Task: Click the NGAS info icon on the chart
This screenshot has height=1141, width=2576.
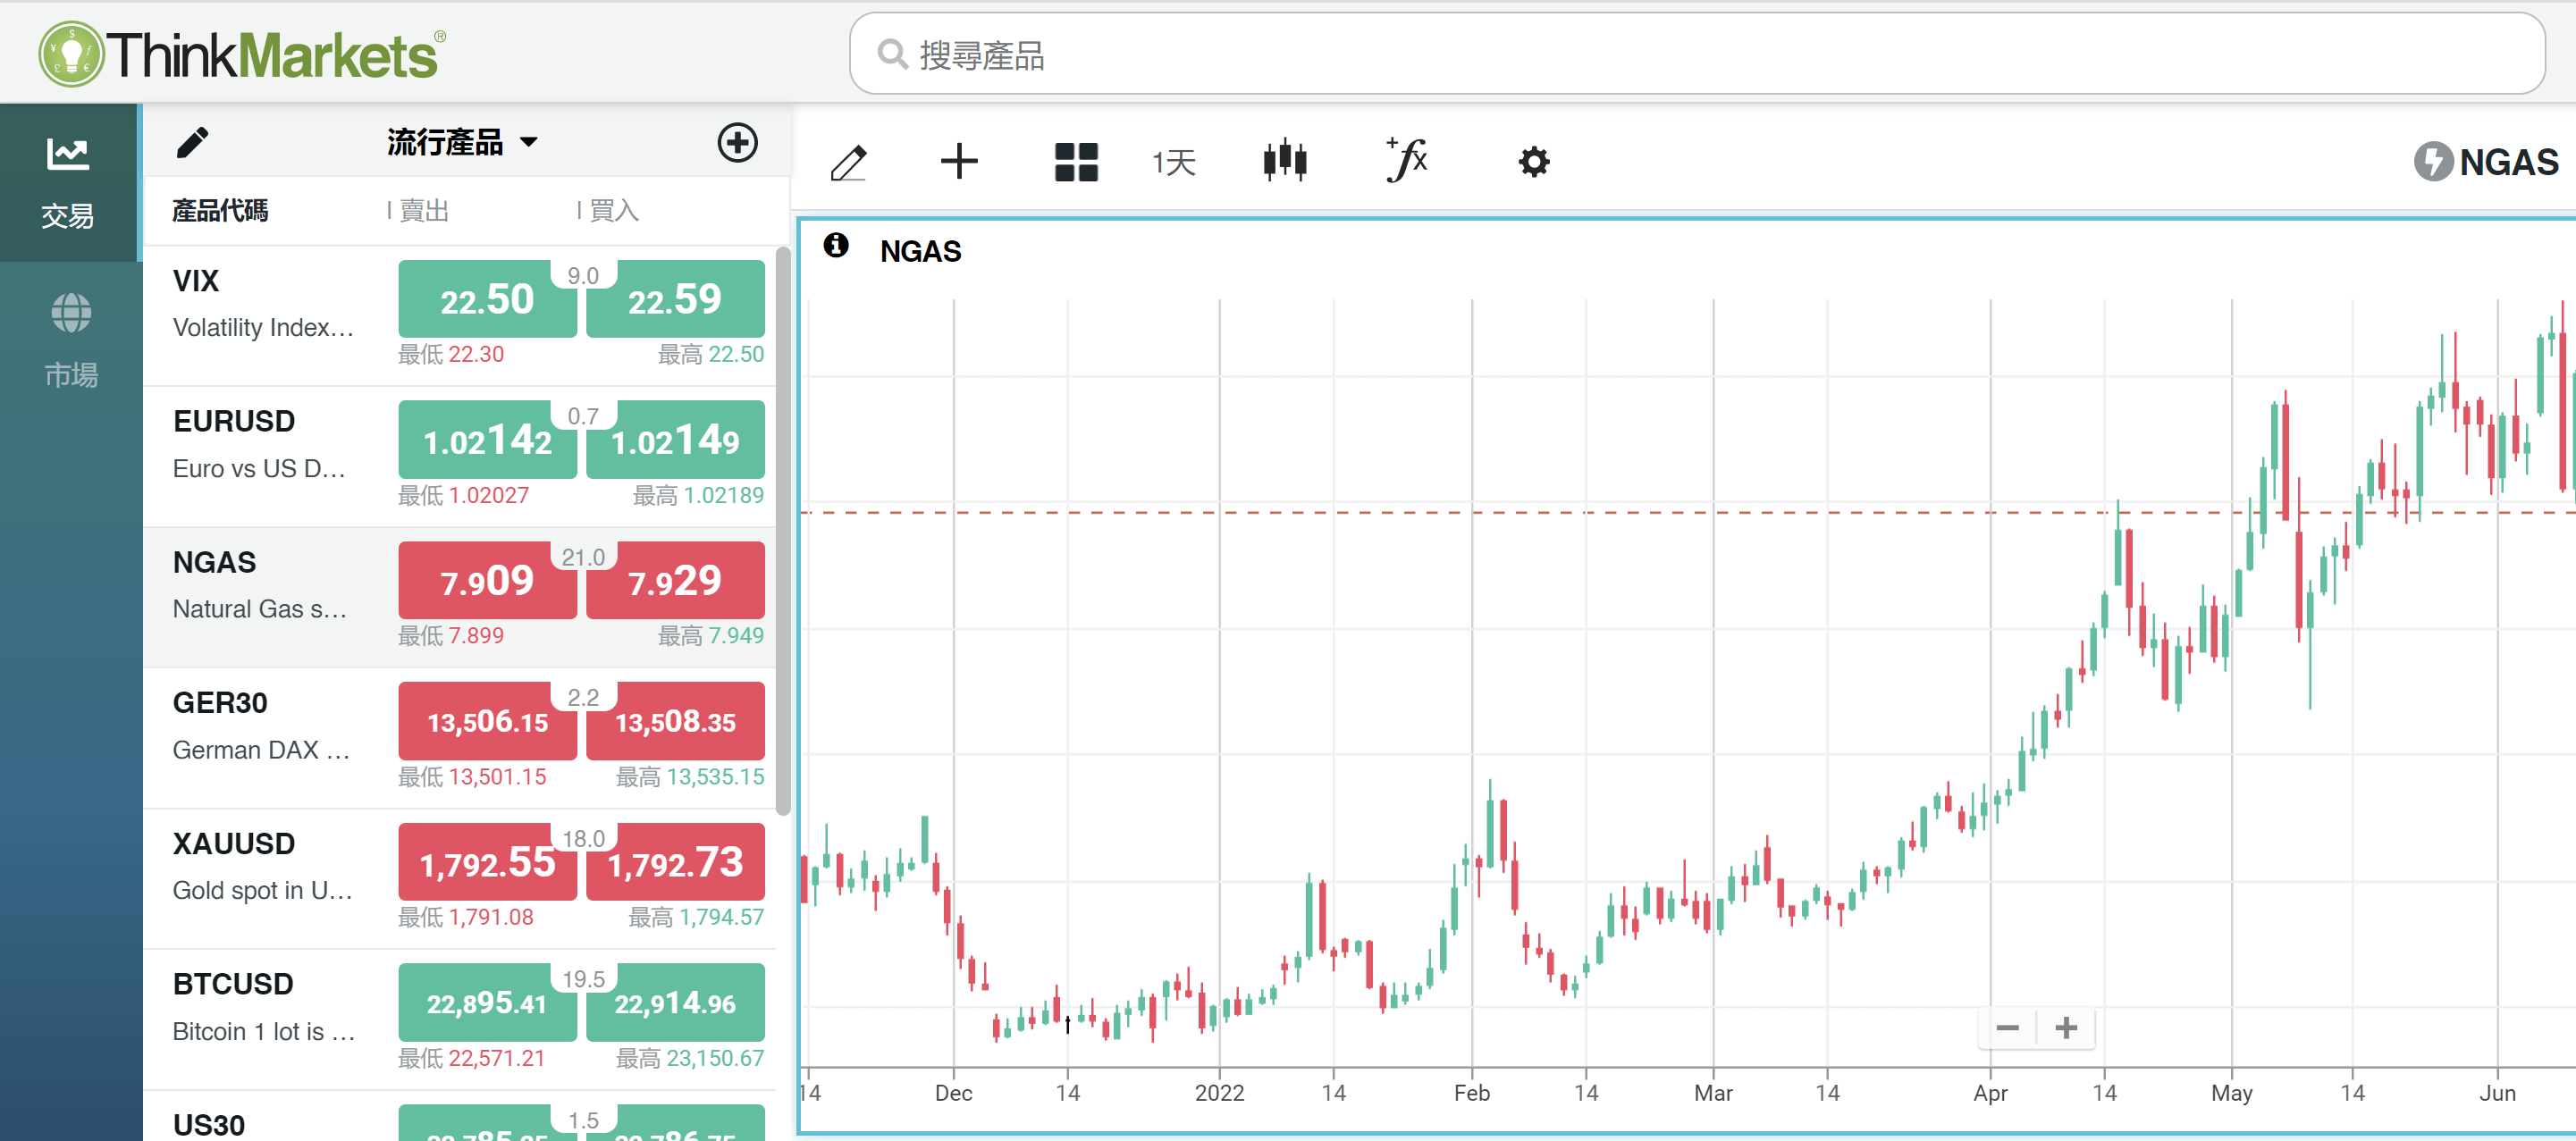Action: [836, 246]
